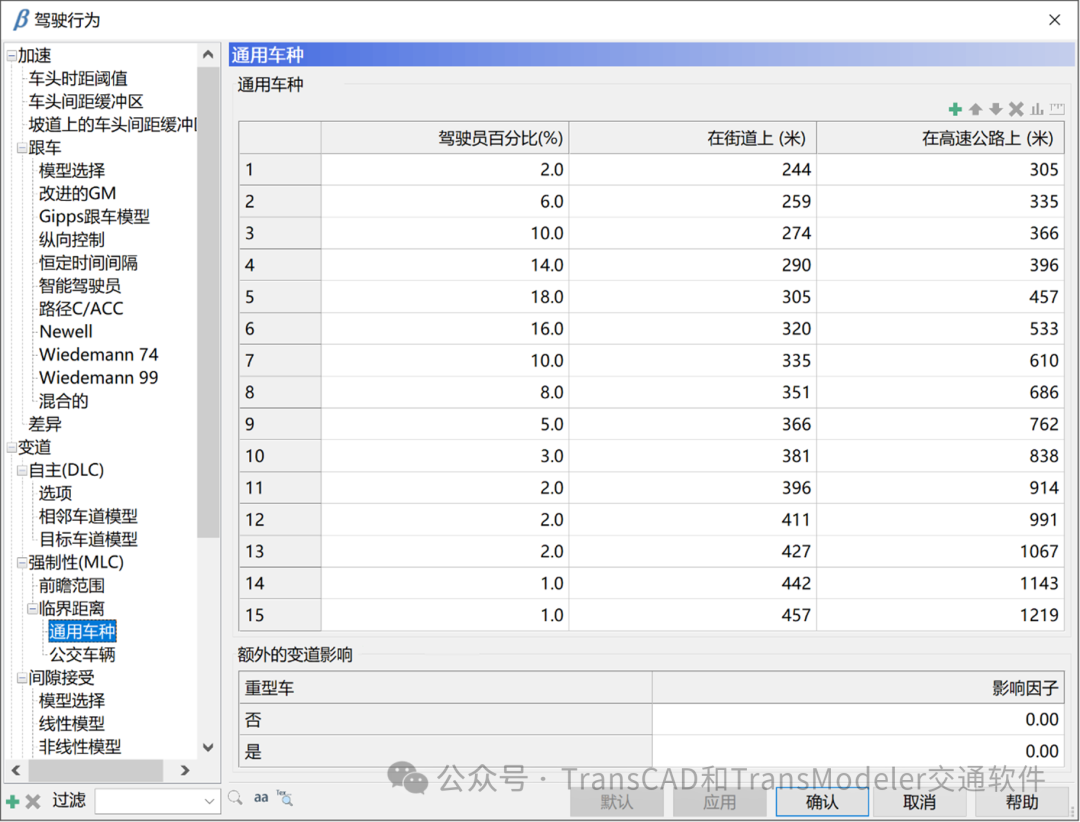Delete the selected row with the X icon

point(1016,109)
